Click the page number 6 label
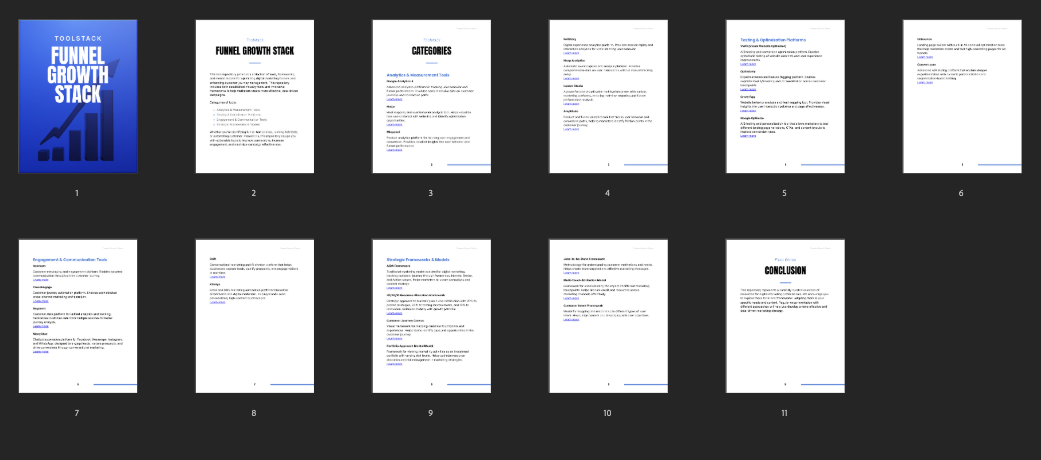The width and height of the screenshot is (1041, 460). (962, 193)
